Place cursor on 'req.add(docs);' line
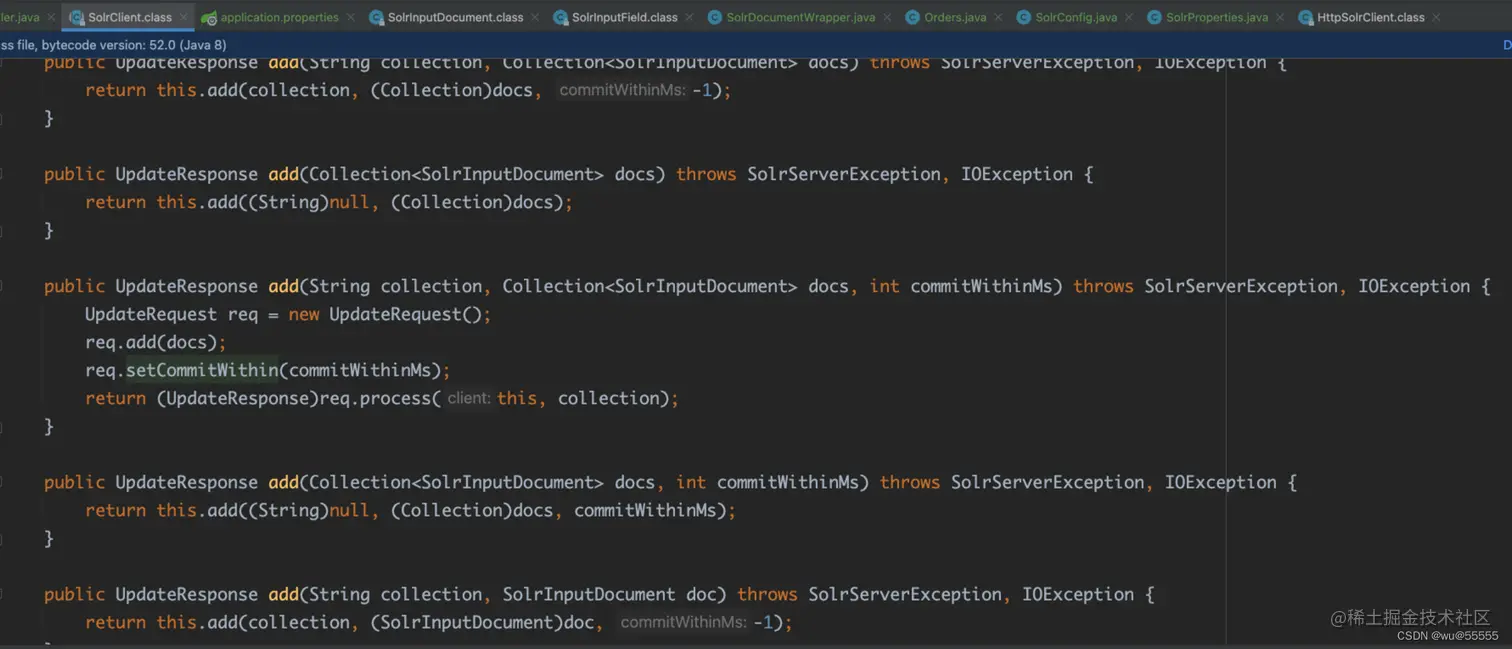The width and height of the screenshot is (1512, 649). [x=156, y=342]
